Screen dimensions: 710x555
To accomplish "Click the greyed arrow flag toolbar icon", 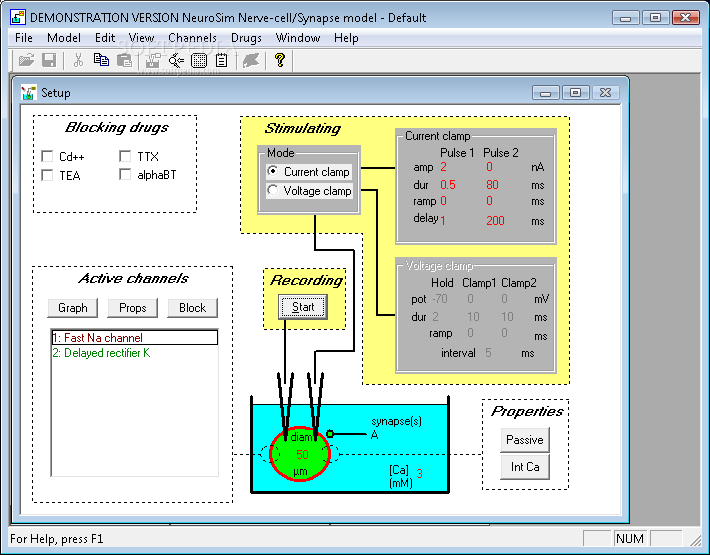I will 251,60.
